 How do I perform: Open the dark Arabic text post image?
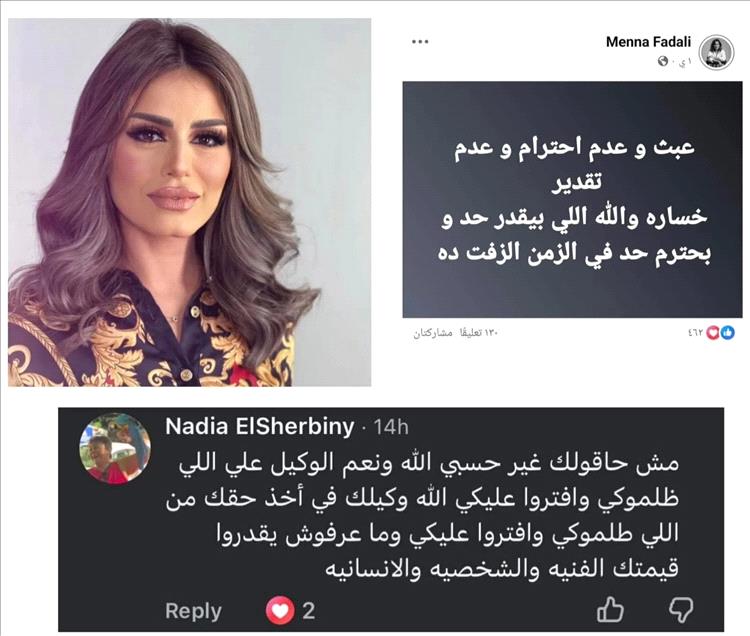(x=572, y=199)
